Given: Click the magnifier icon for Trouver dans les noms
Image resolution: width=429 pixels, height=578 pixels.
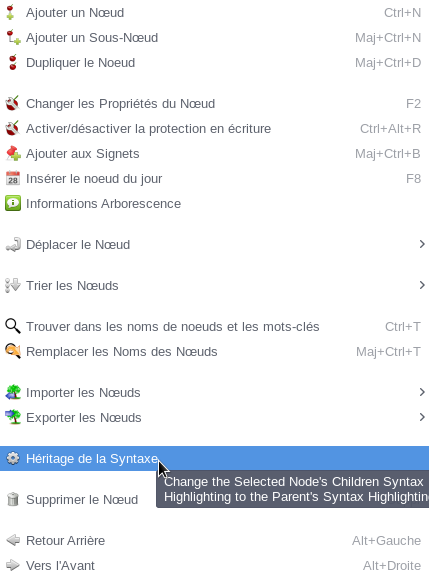Looking at the screenshot, I should pos(13,327).
